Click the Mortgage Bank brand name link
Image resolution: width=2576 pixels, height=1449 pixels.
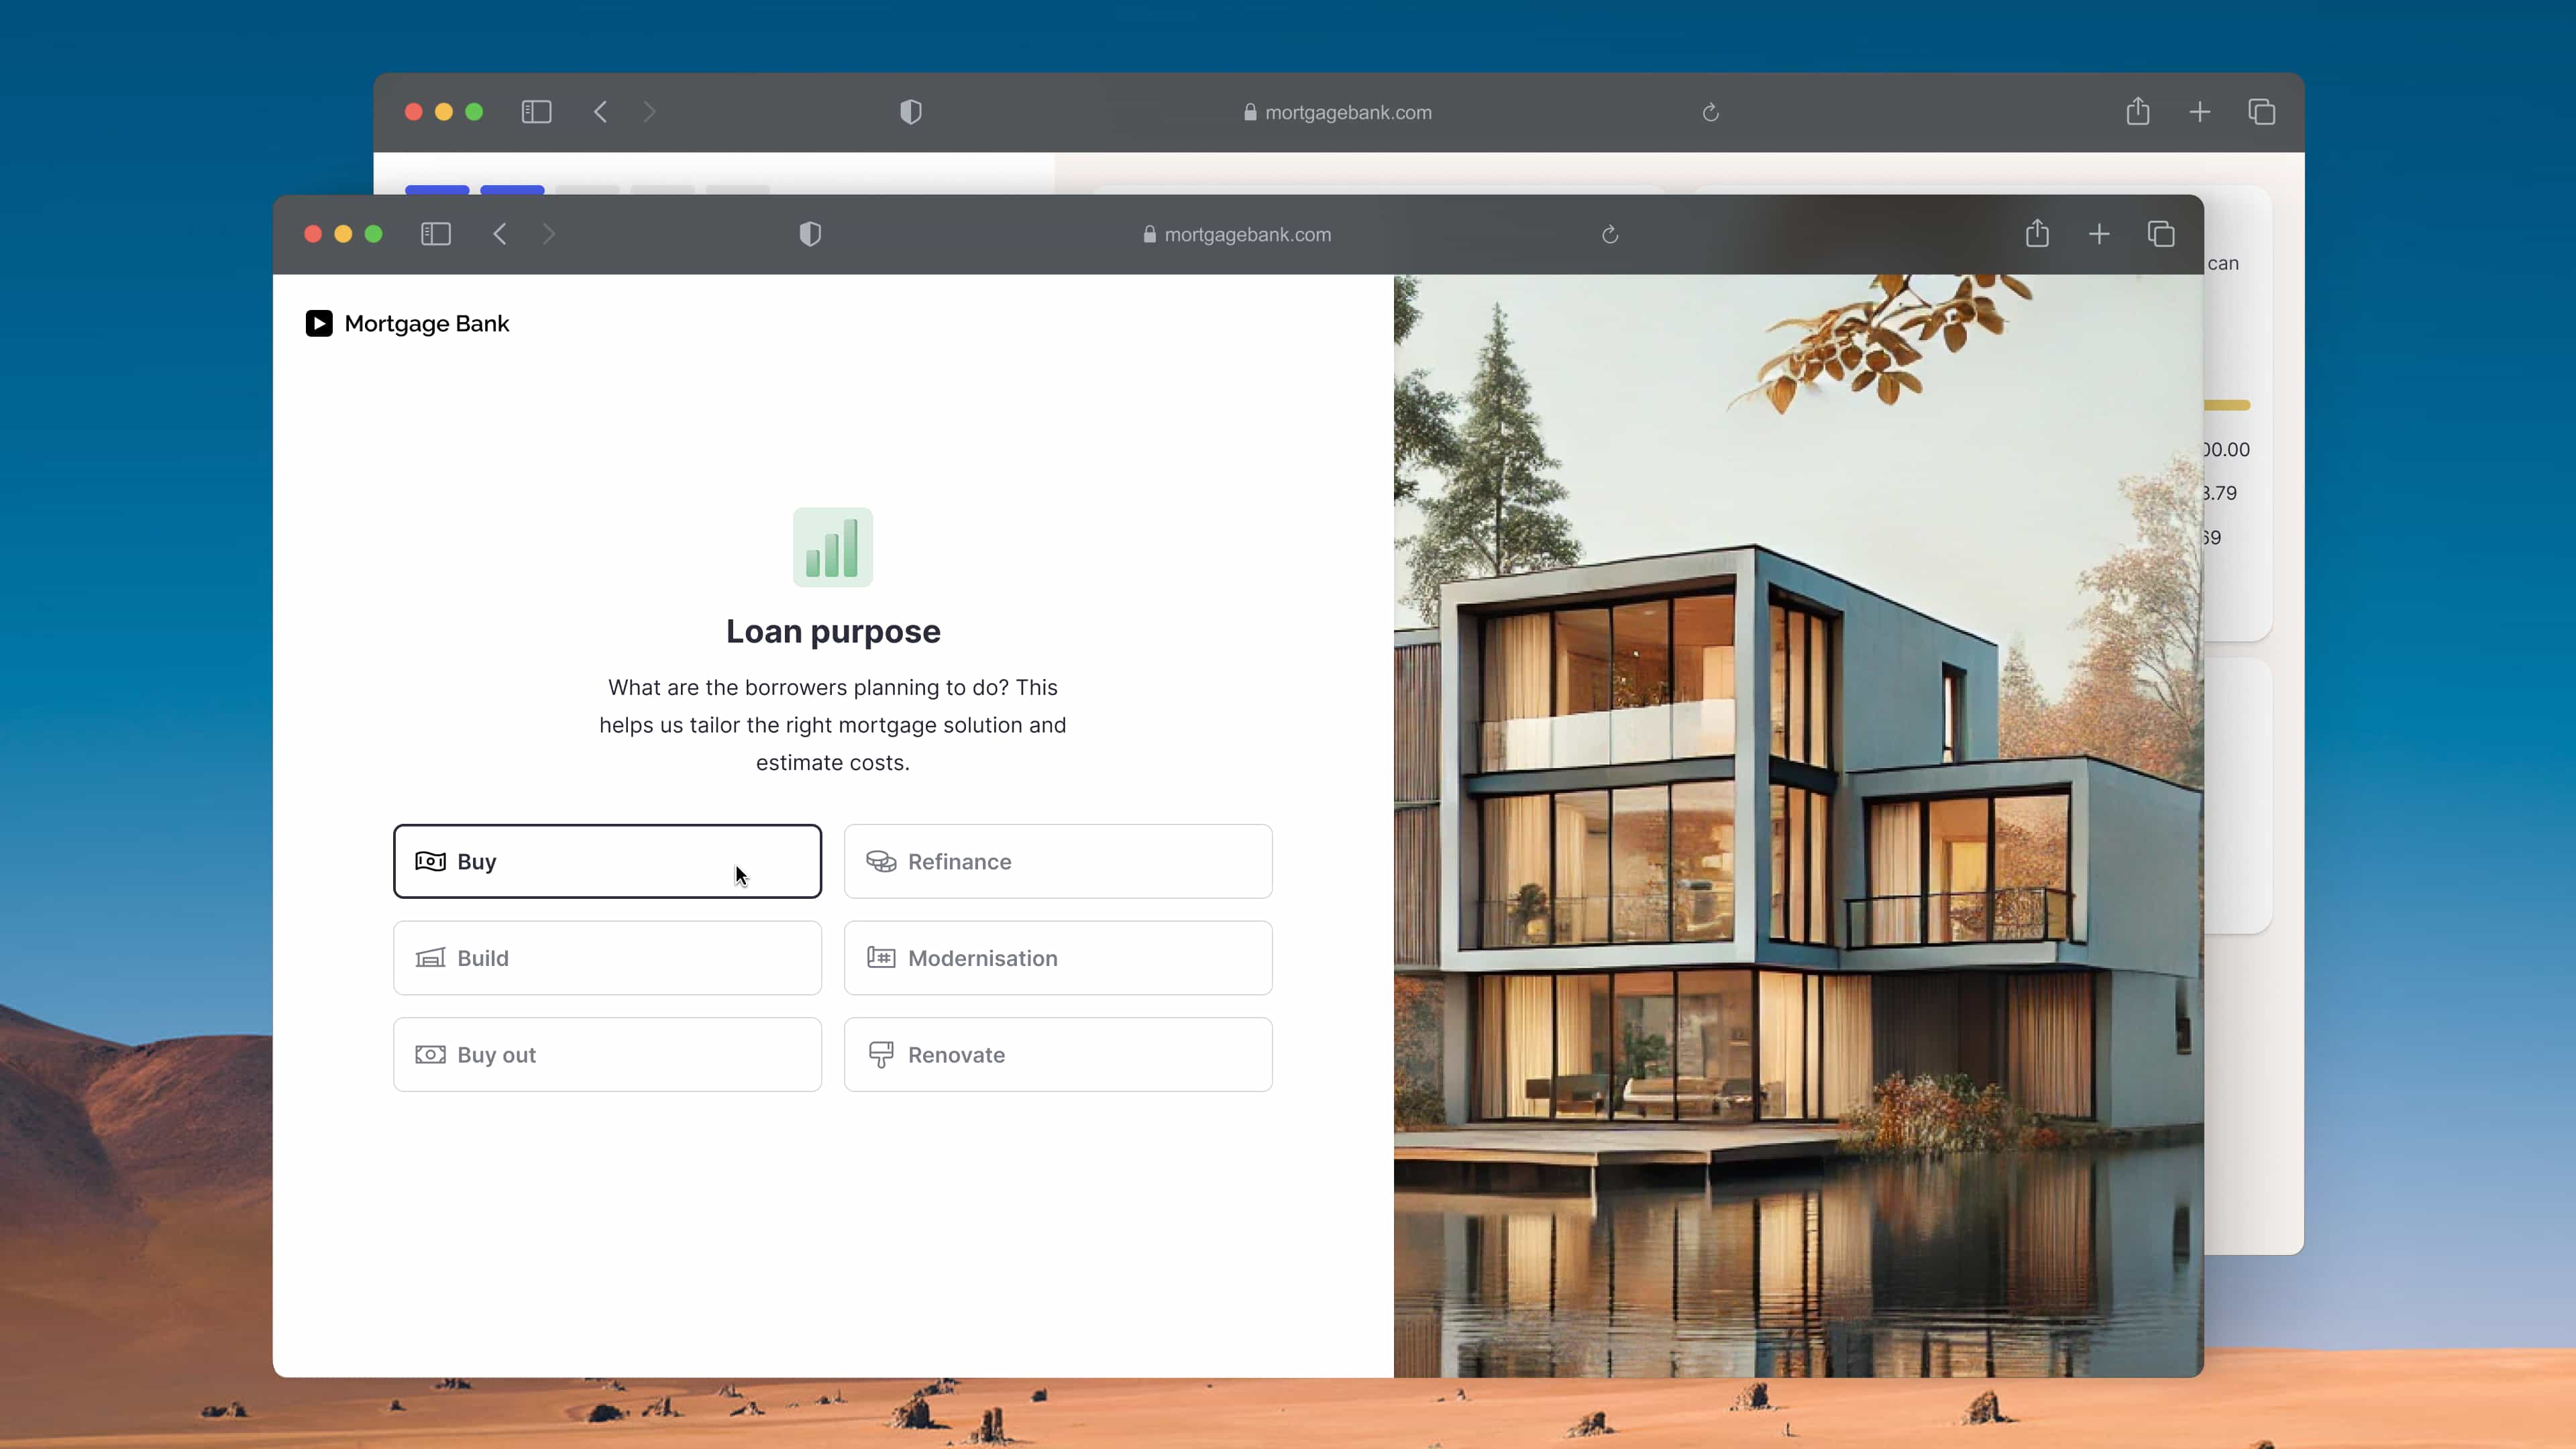pos(427,323)
